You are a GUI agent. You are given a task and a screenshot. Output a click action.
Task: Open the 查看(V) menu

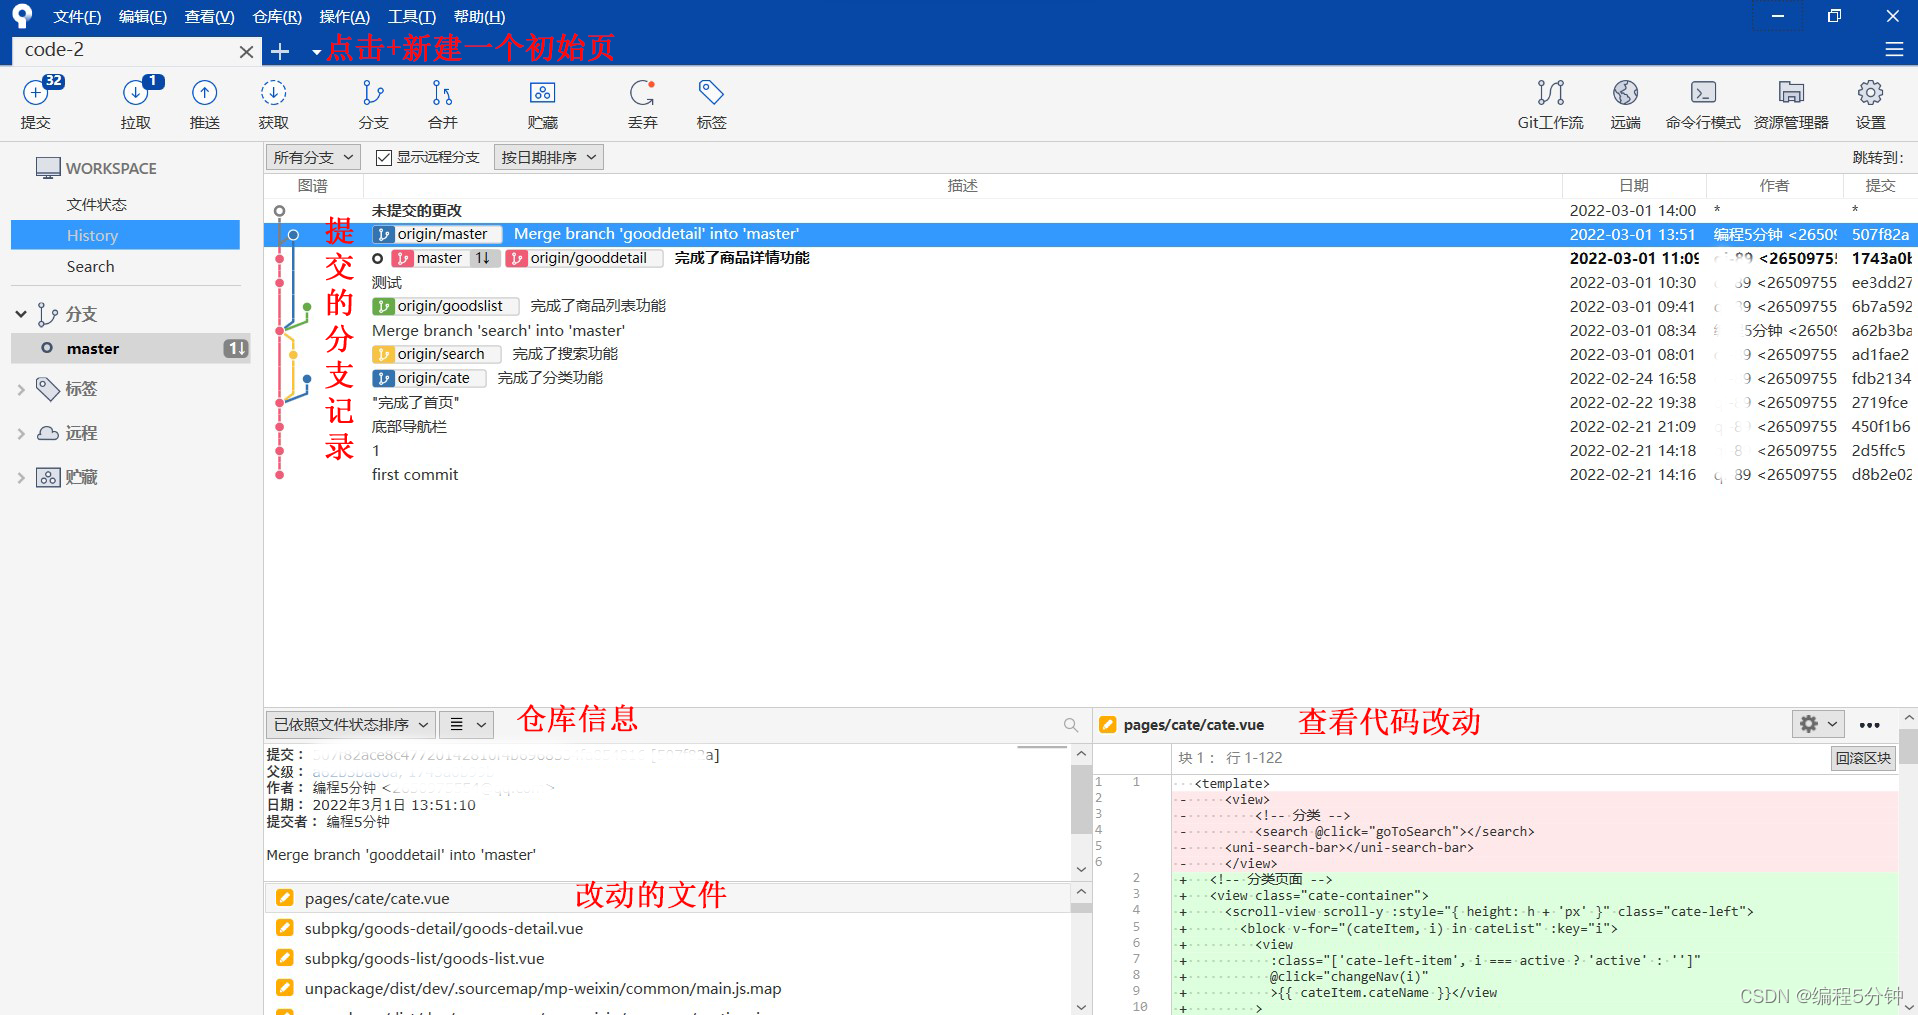click(x=209, y=17)
